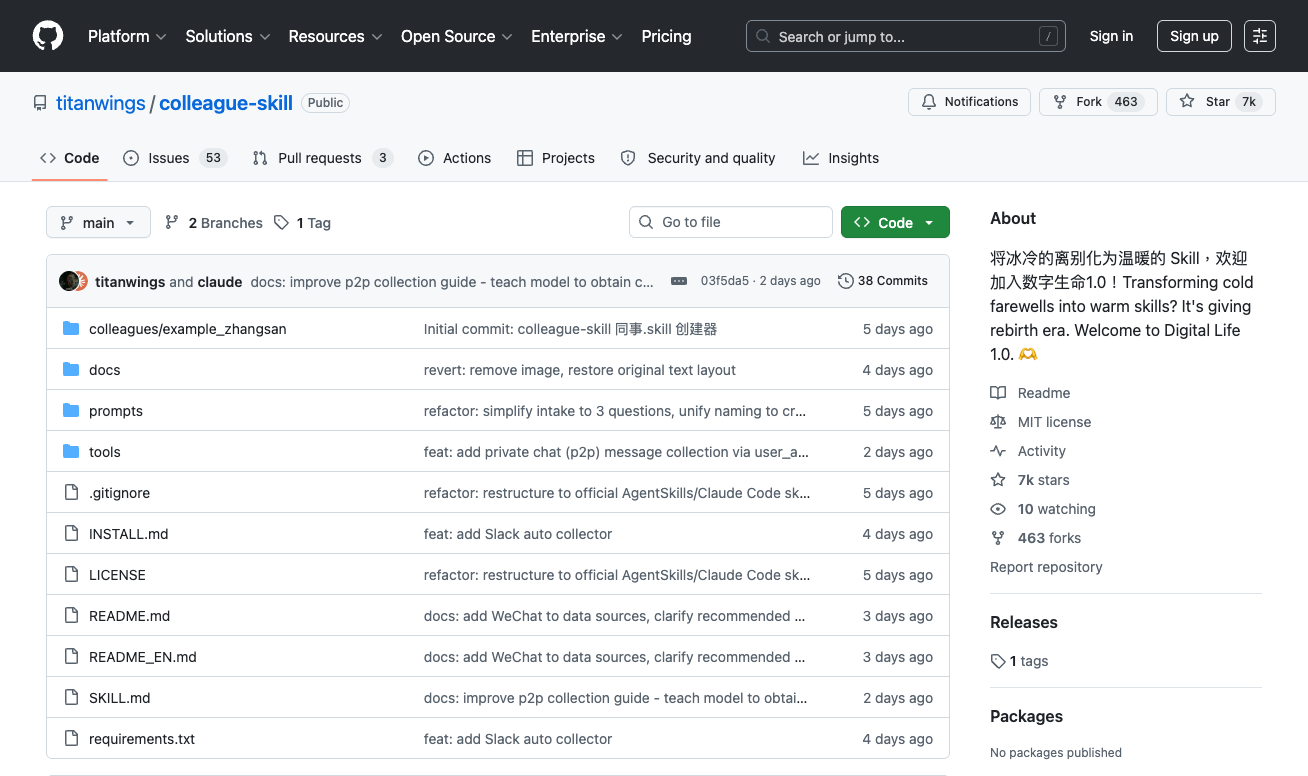Open the requirements.txt file
The height and width of the screenshot is (776, 1308).
coord(142,739)
